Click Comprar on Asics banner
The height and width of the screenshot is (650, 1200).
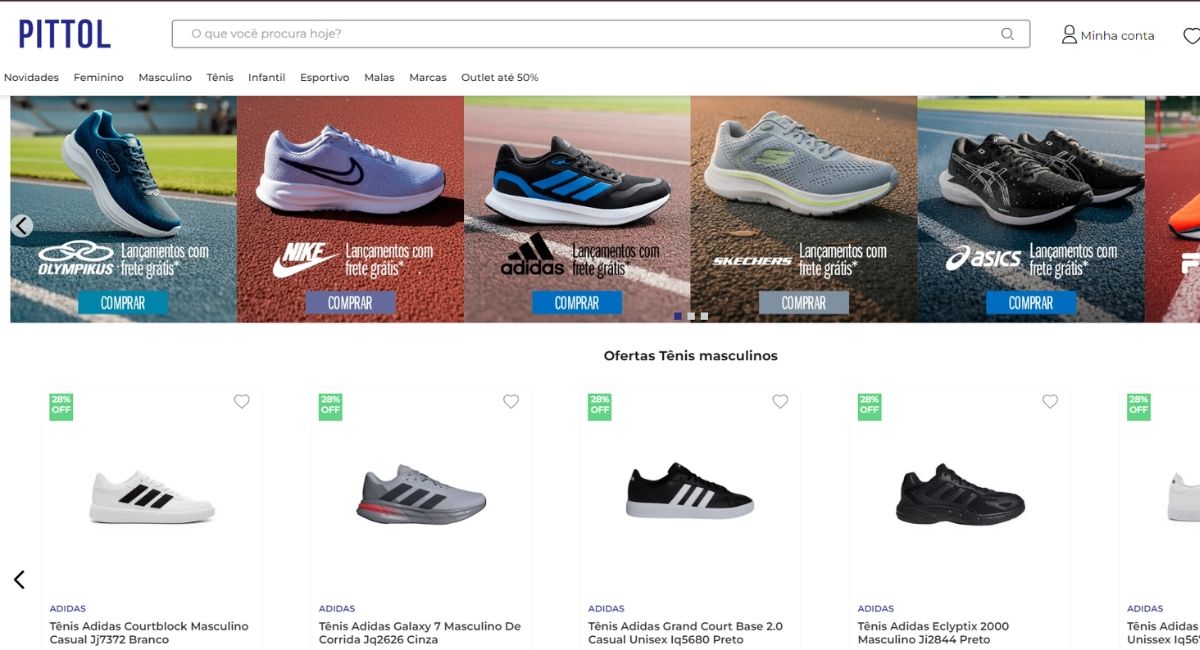click(1031, 302)
